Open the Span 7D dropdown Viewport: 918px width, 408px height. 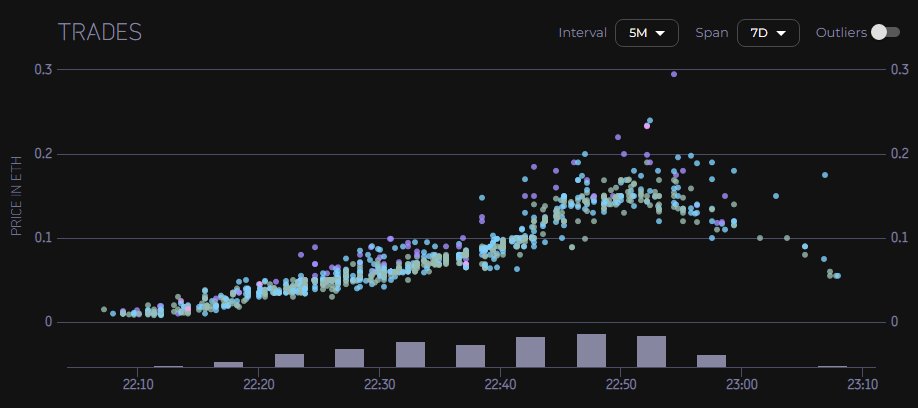click(768, 33)
